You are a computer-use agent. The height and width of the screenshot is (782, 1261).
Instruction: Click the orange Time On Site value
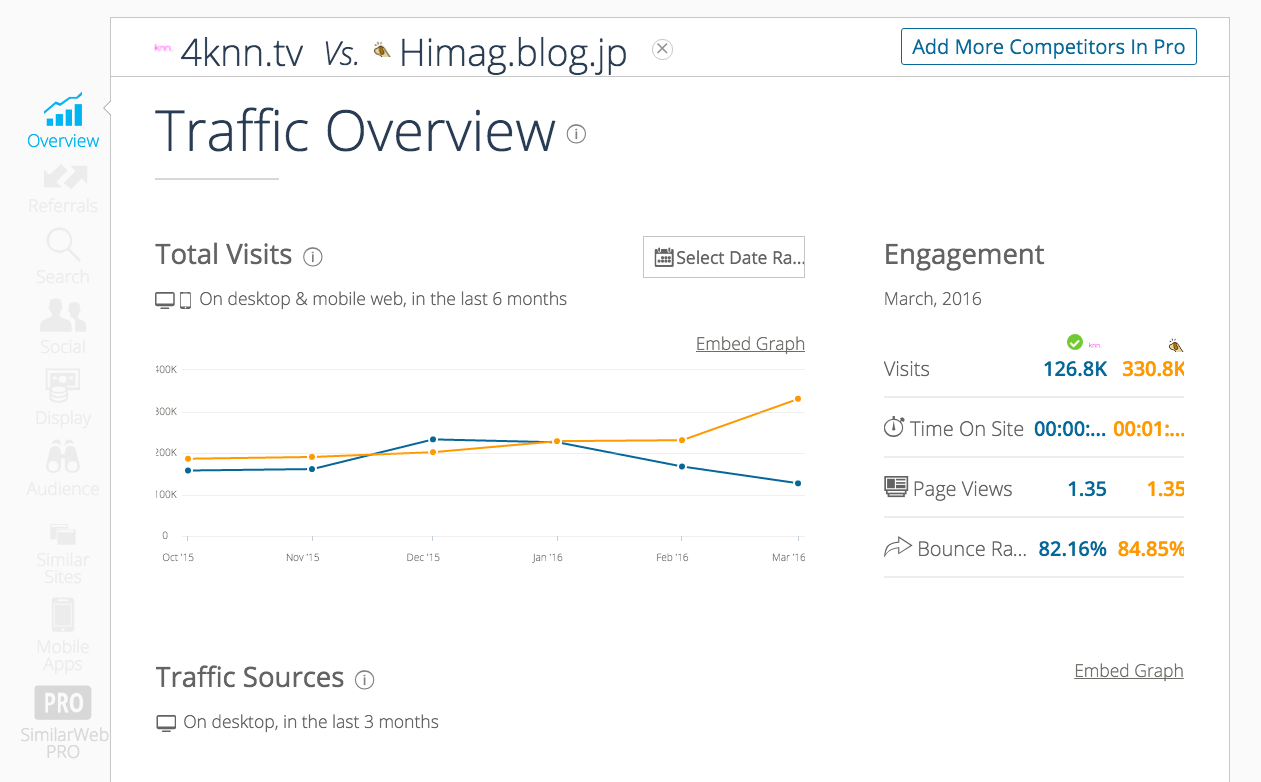(x=1149, y=429)
